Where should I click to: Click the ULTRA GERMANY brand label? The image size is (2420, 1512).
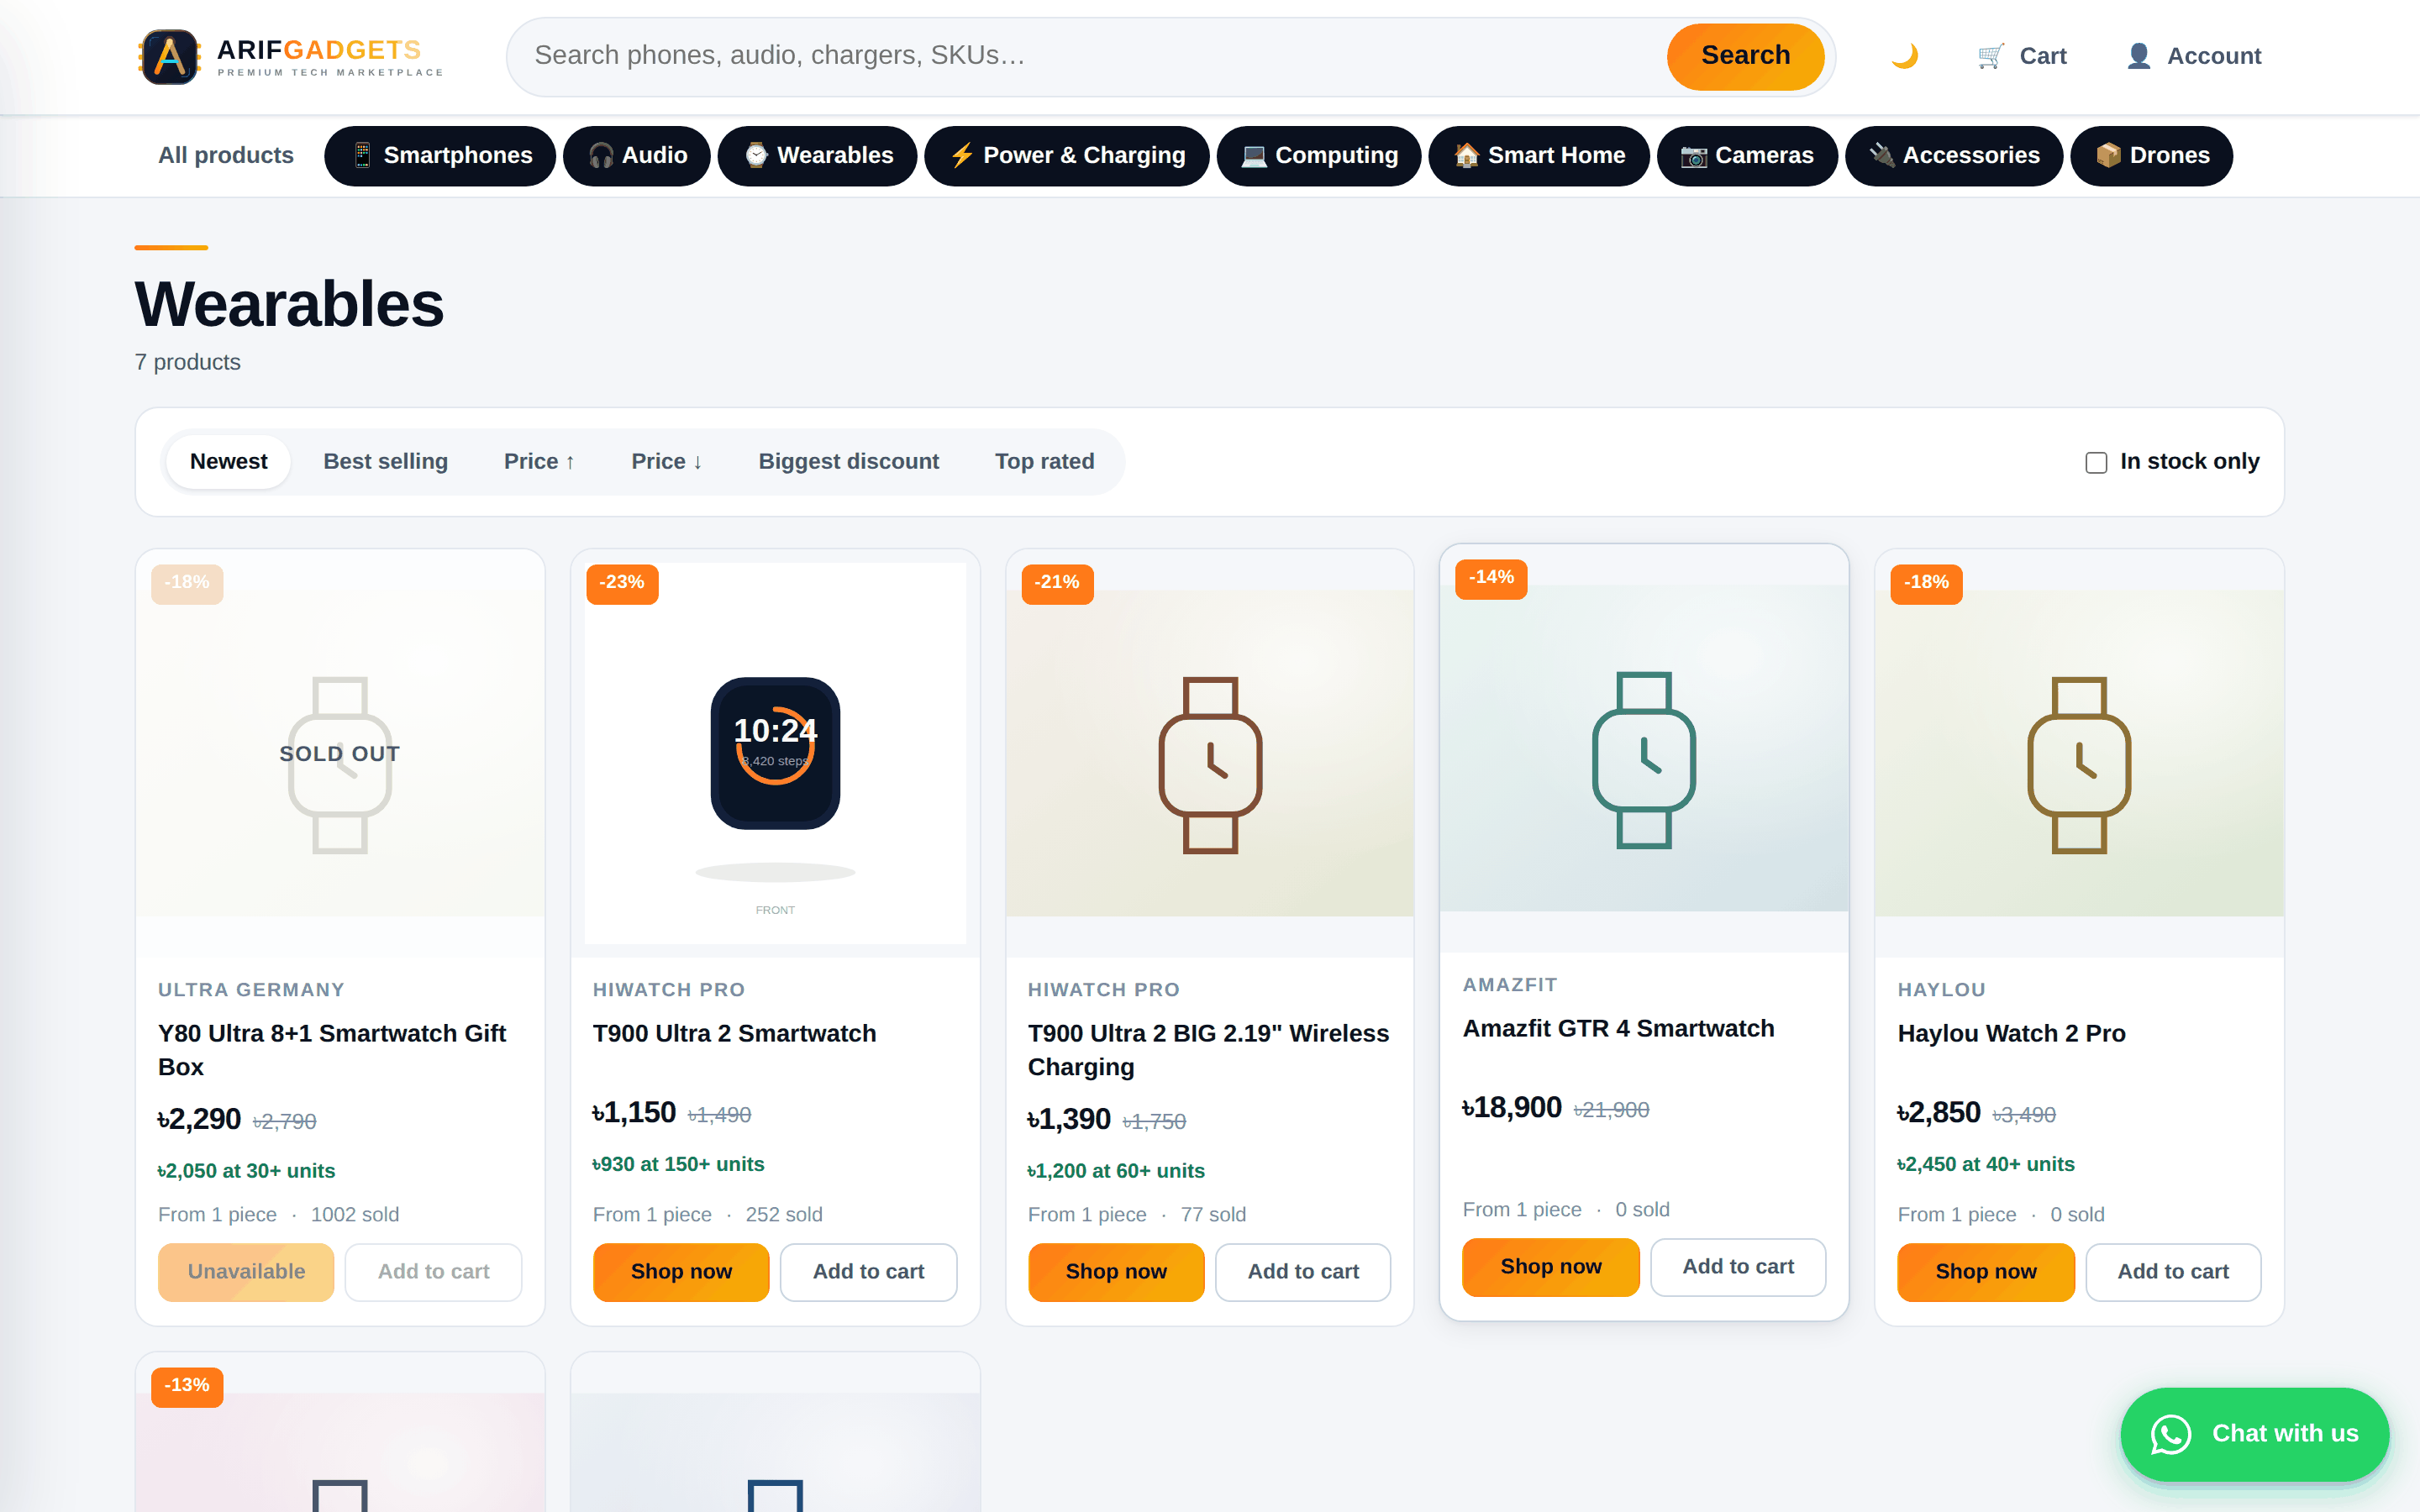[x=251, y=990]
